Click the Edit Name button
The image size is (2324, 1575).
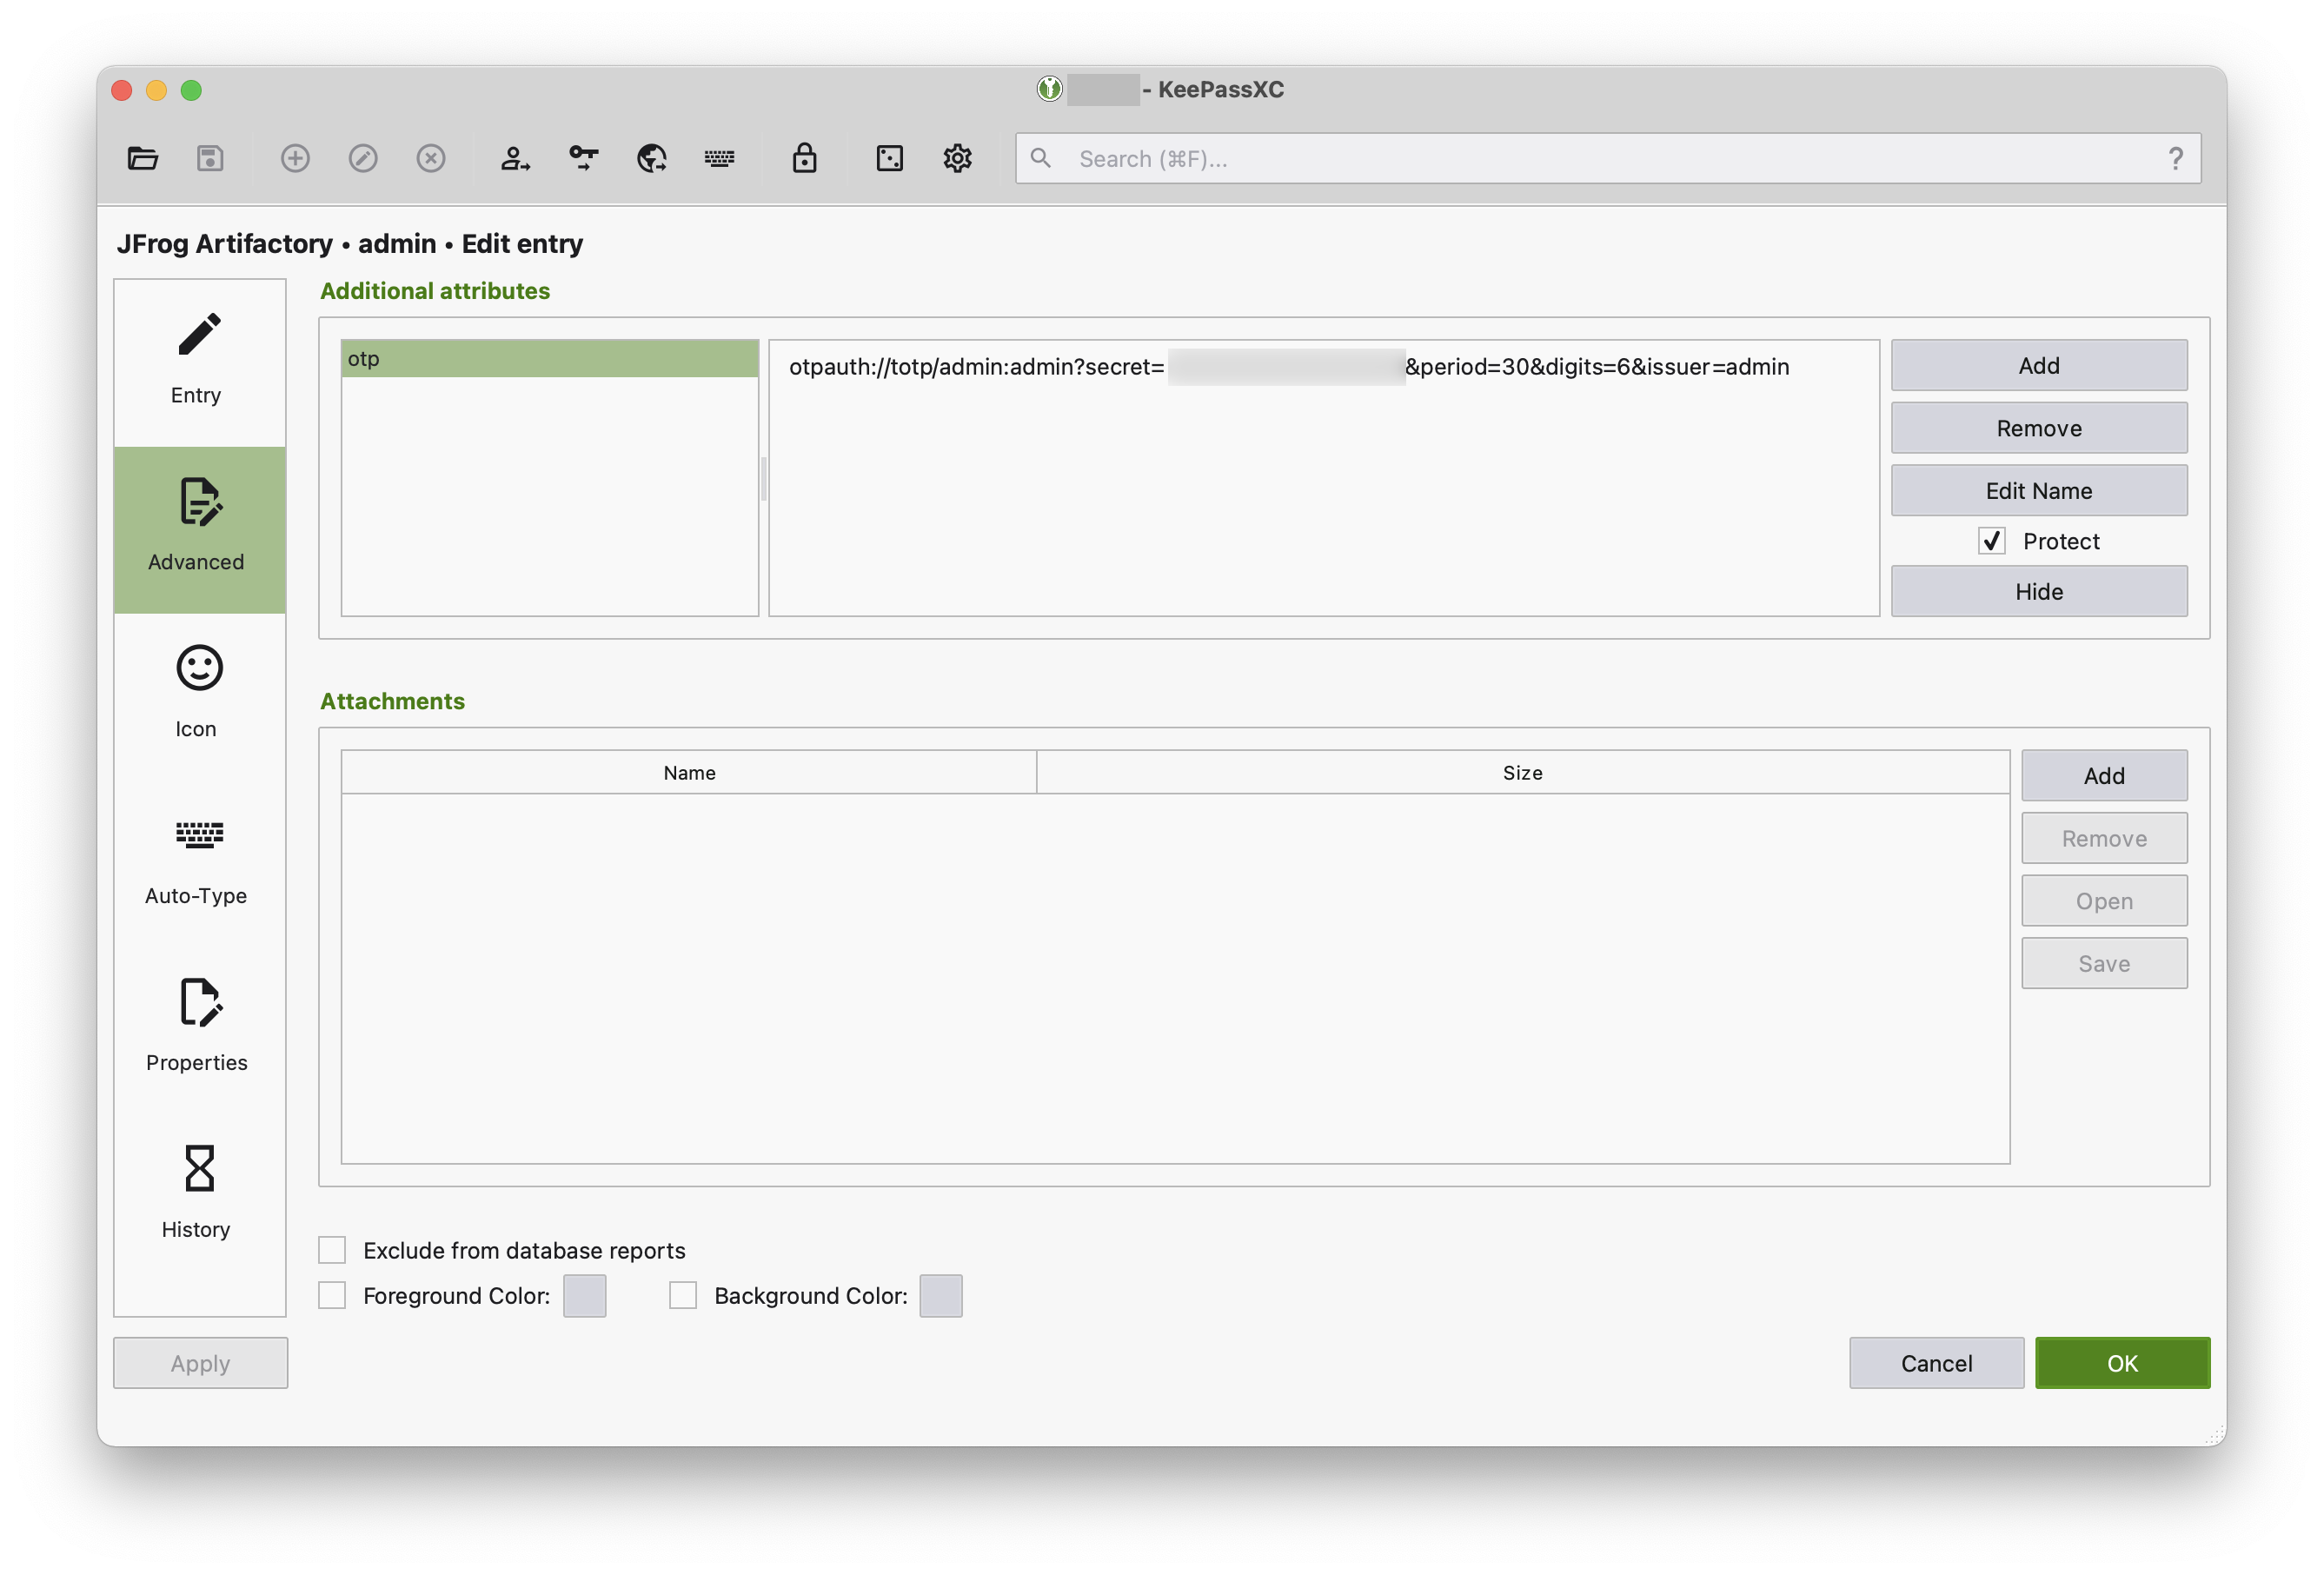(x=2039, y=491)
